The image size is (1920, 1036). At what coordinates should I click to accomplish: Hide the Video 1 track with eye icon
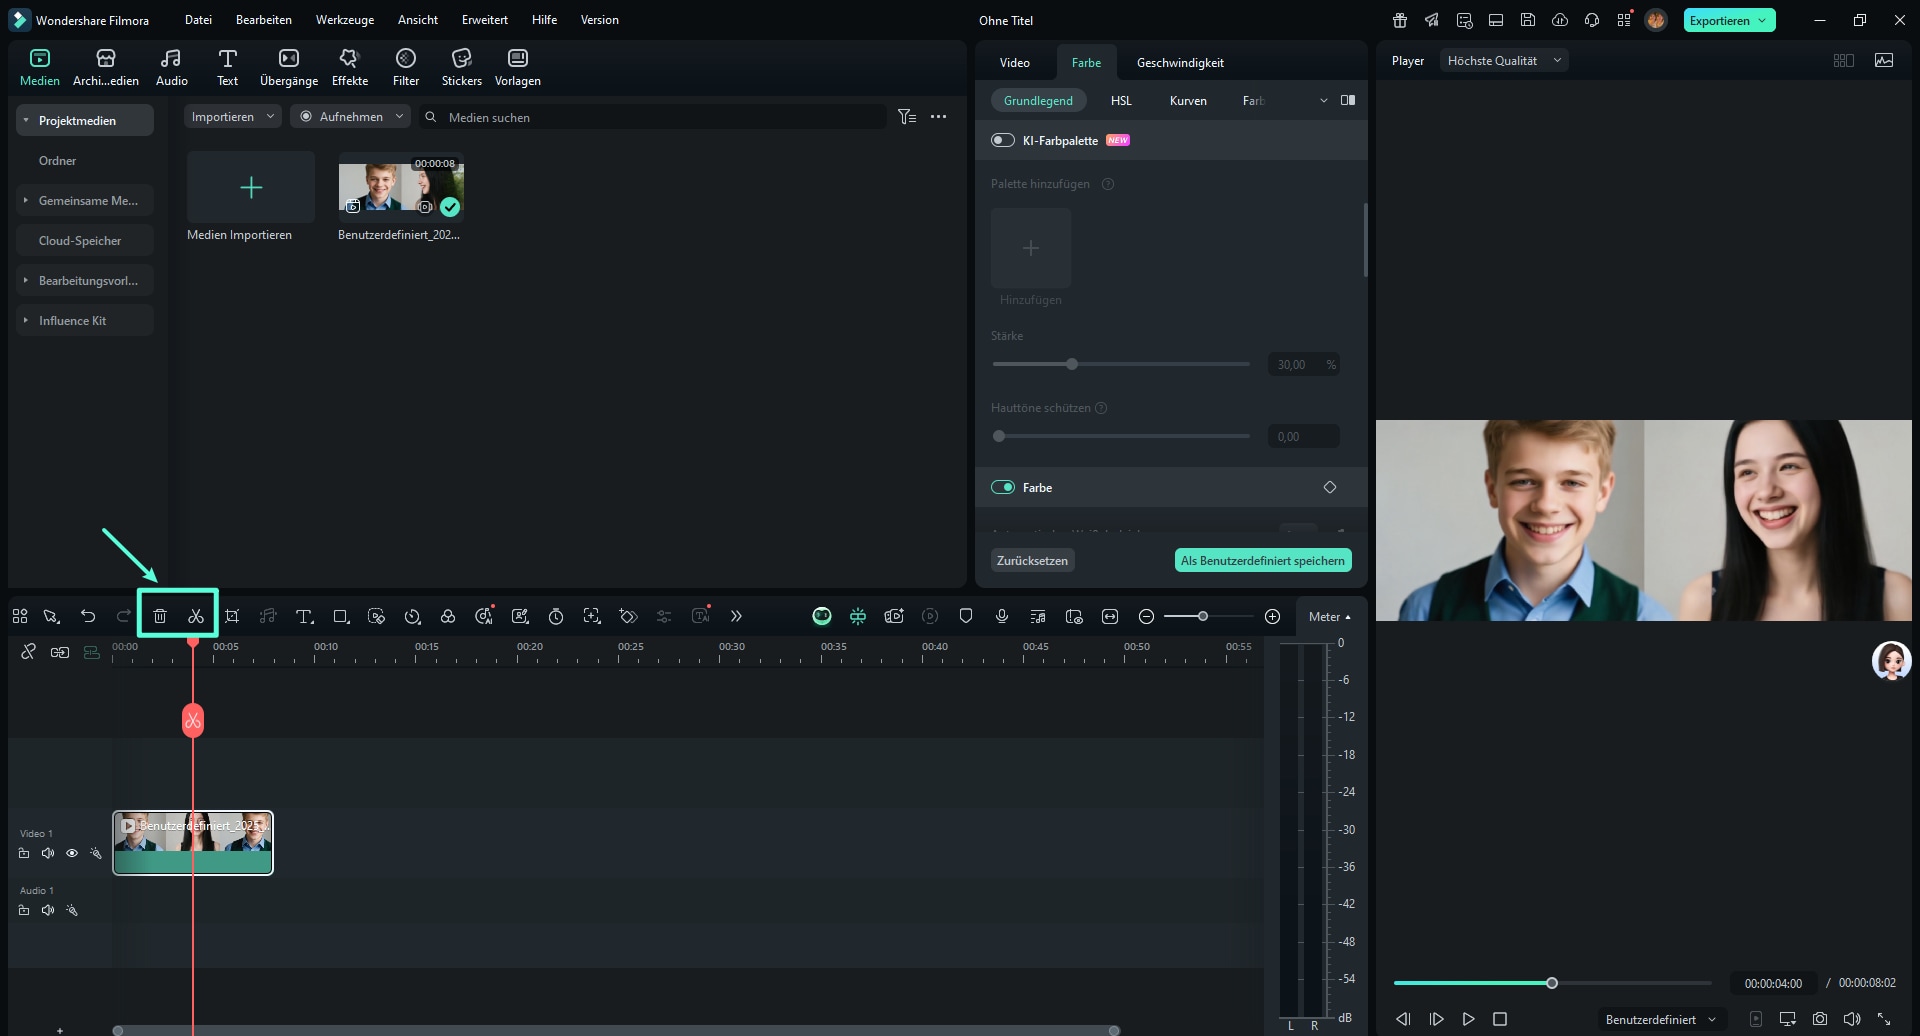coord(72,853)
